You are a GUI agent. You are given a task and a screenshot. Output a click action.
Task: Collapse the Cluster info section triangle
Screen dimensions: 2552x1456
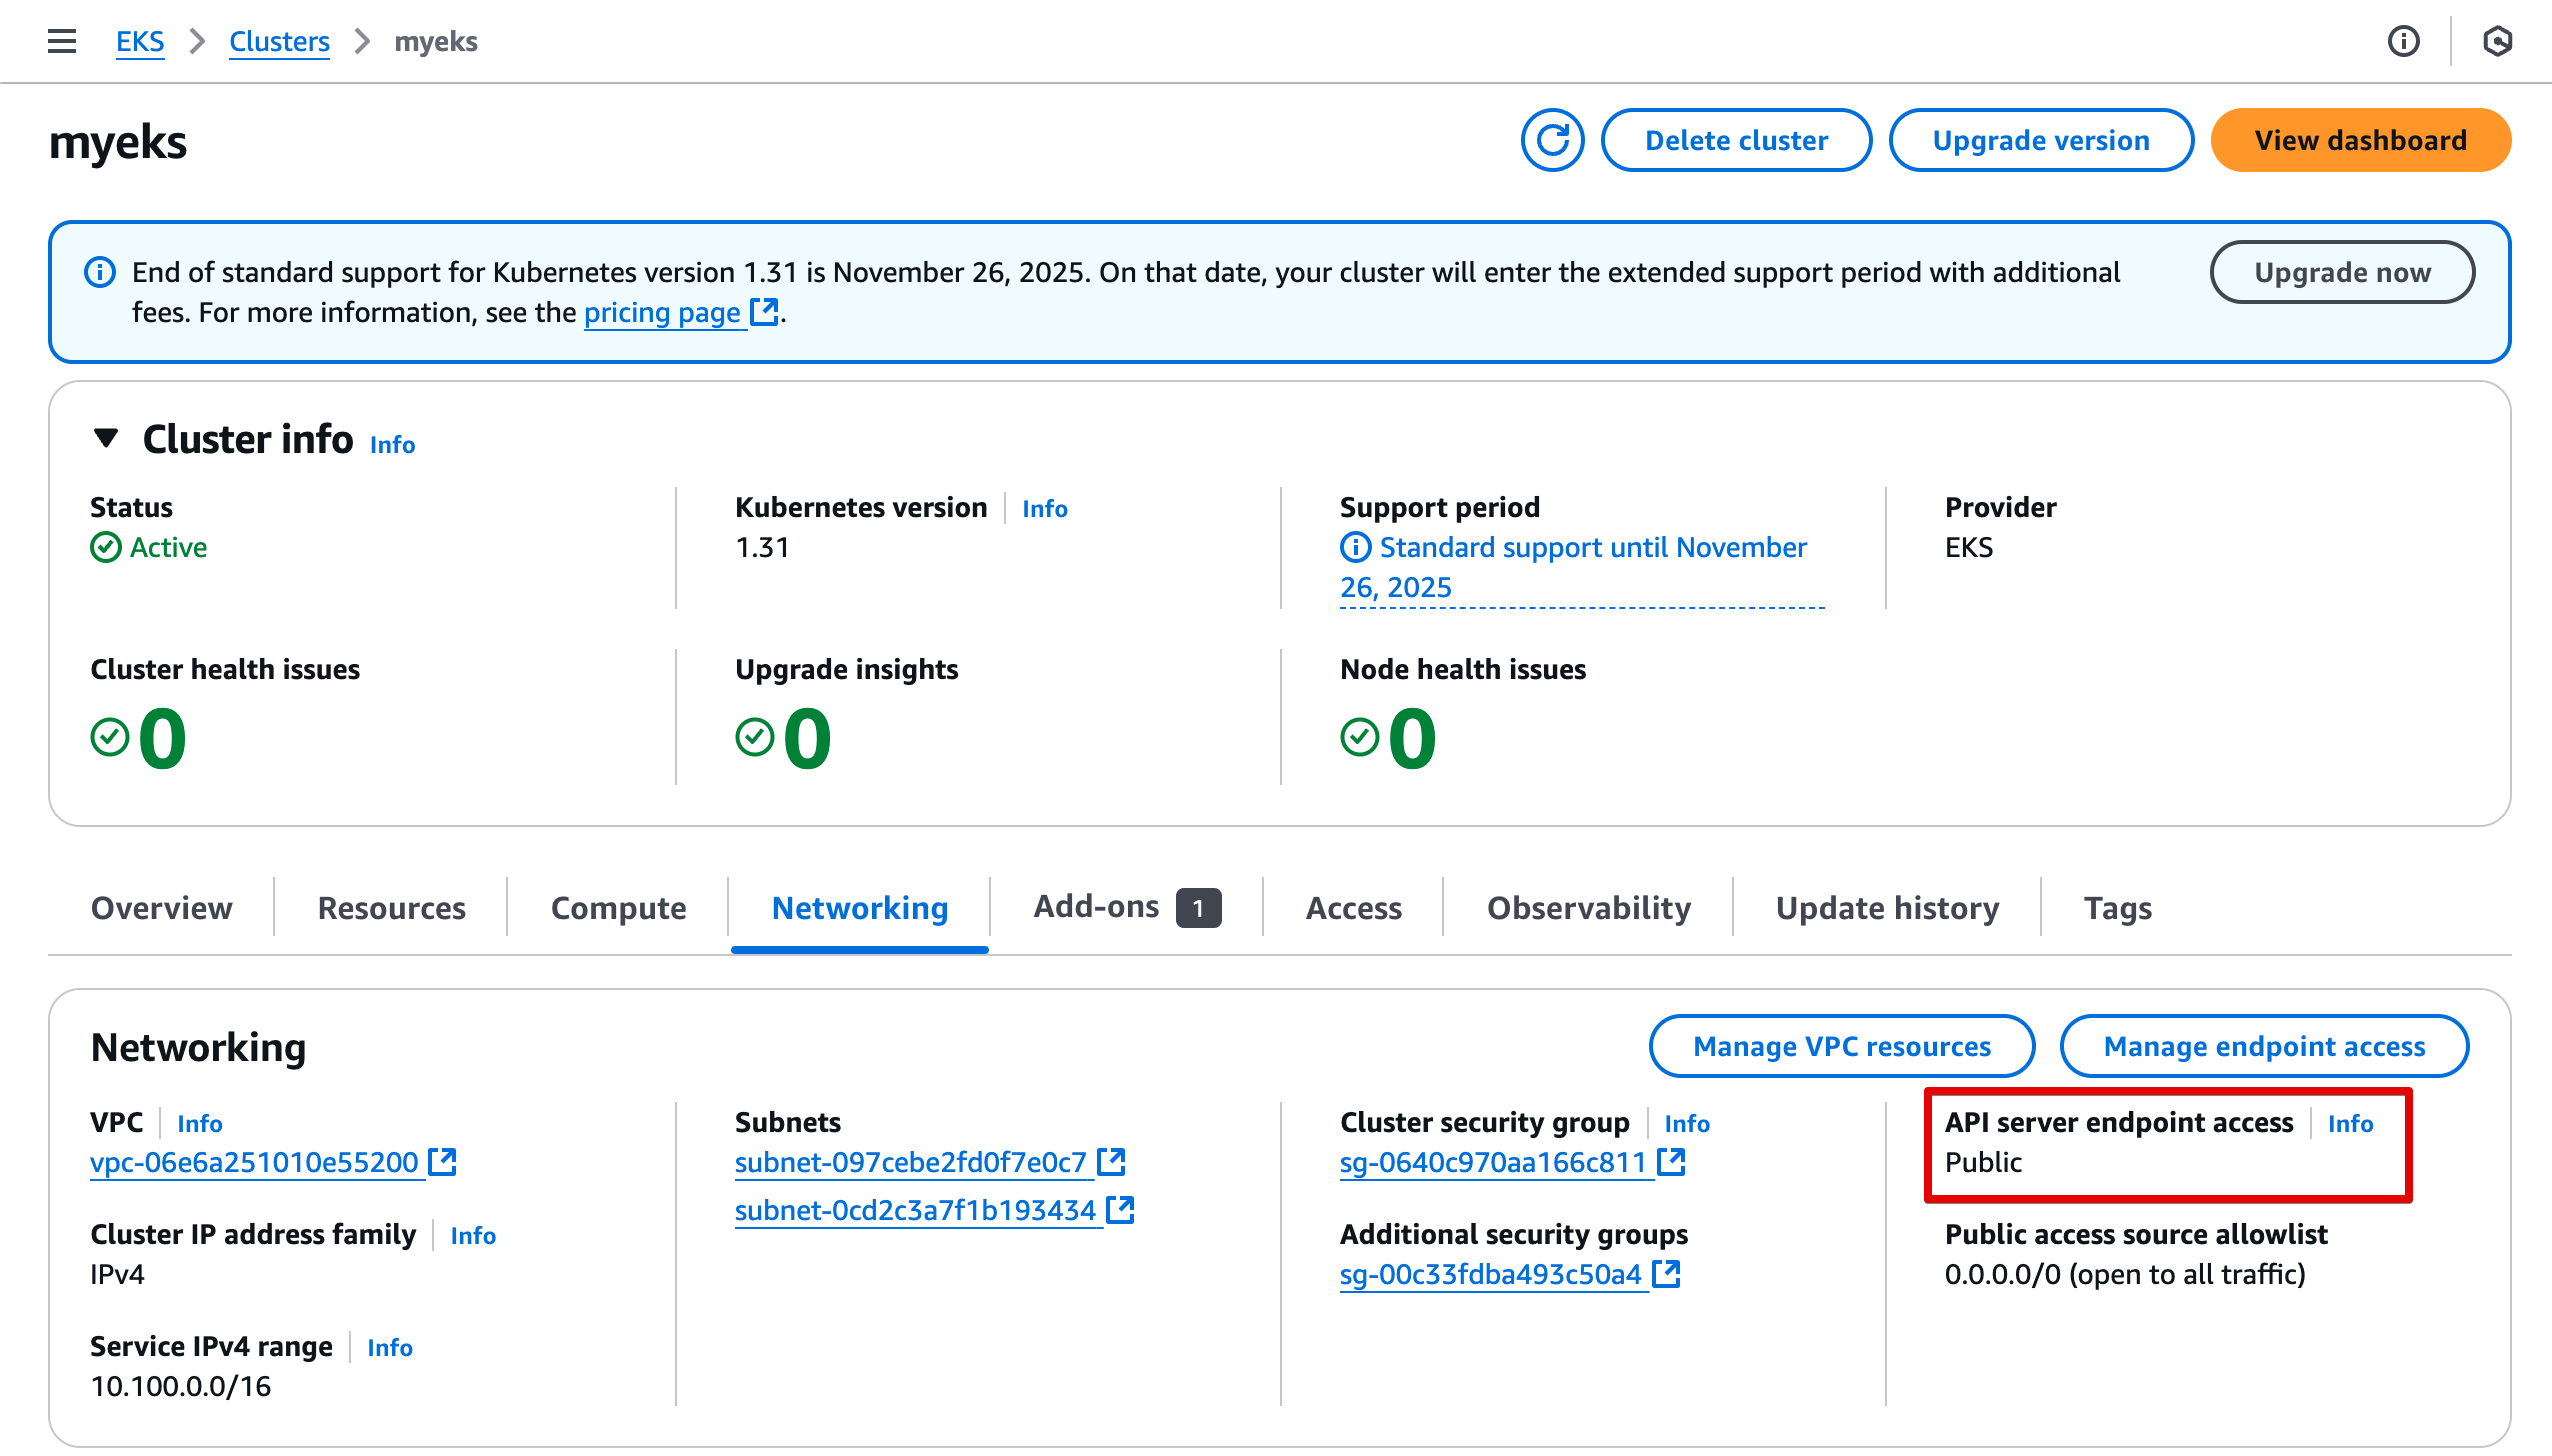point(106,438)
